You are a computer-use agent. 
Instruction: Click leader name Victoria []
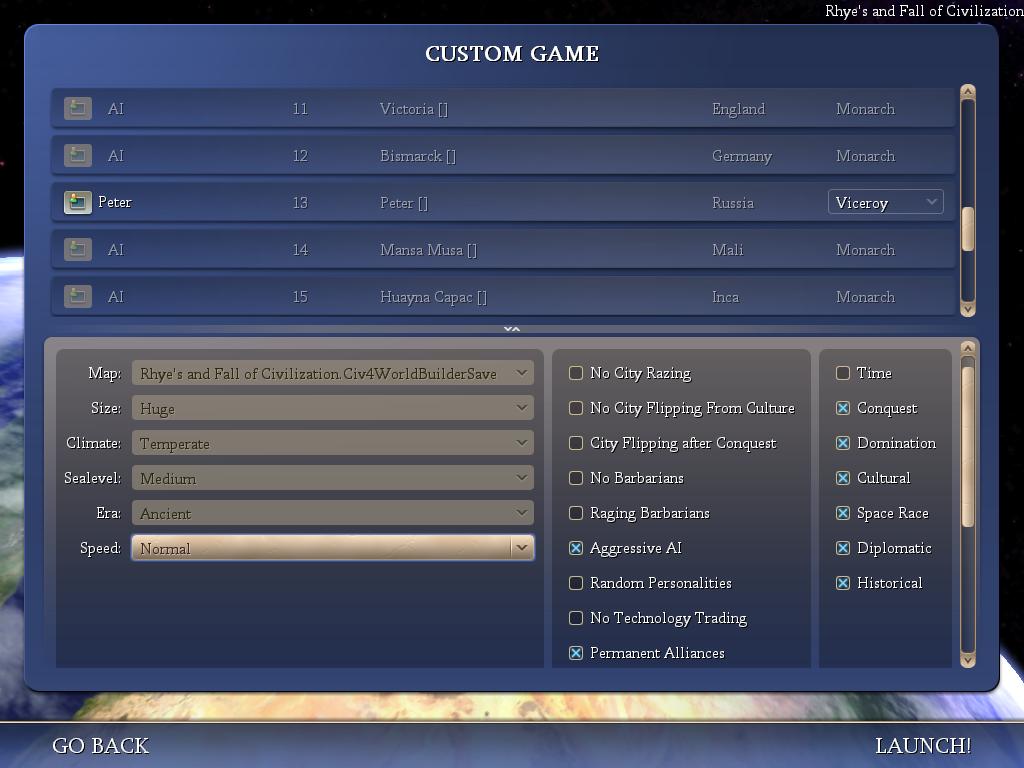(x=414, y=109)
